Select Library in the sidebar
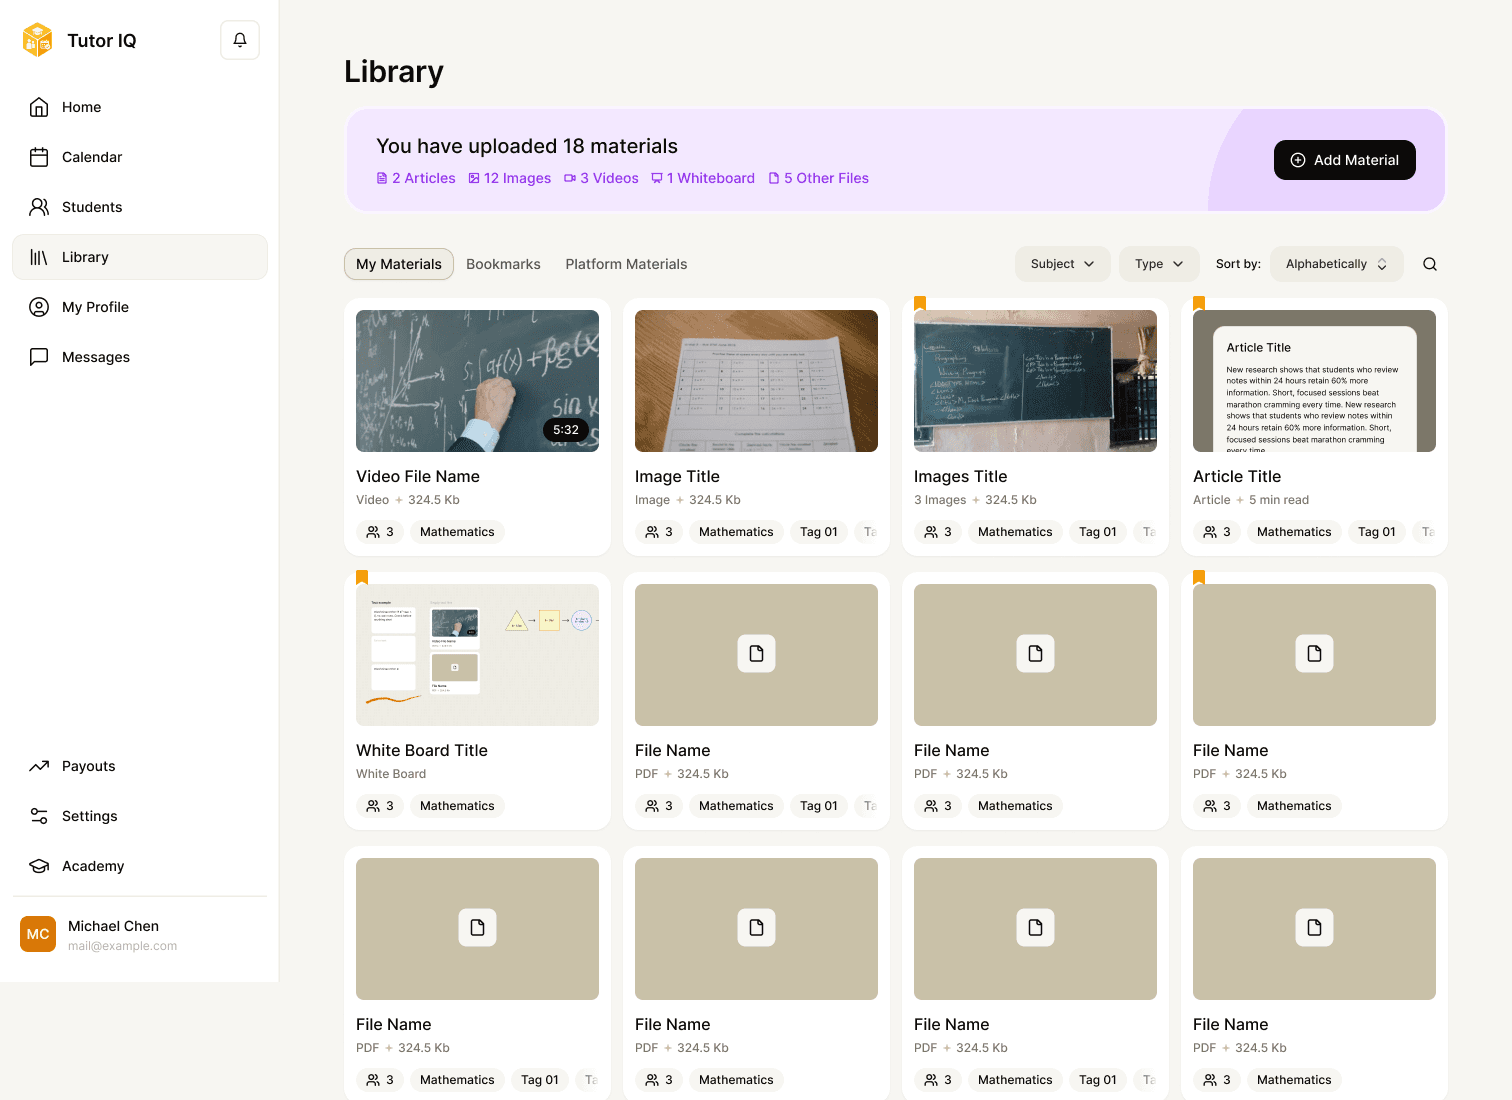Screen dimensions: 1512x1100 140,257
